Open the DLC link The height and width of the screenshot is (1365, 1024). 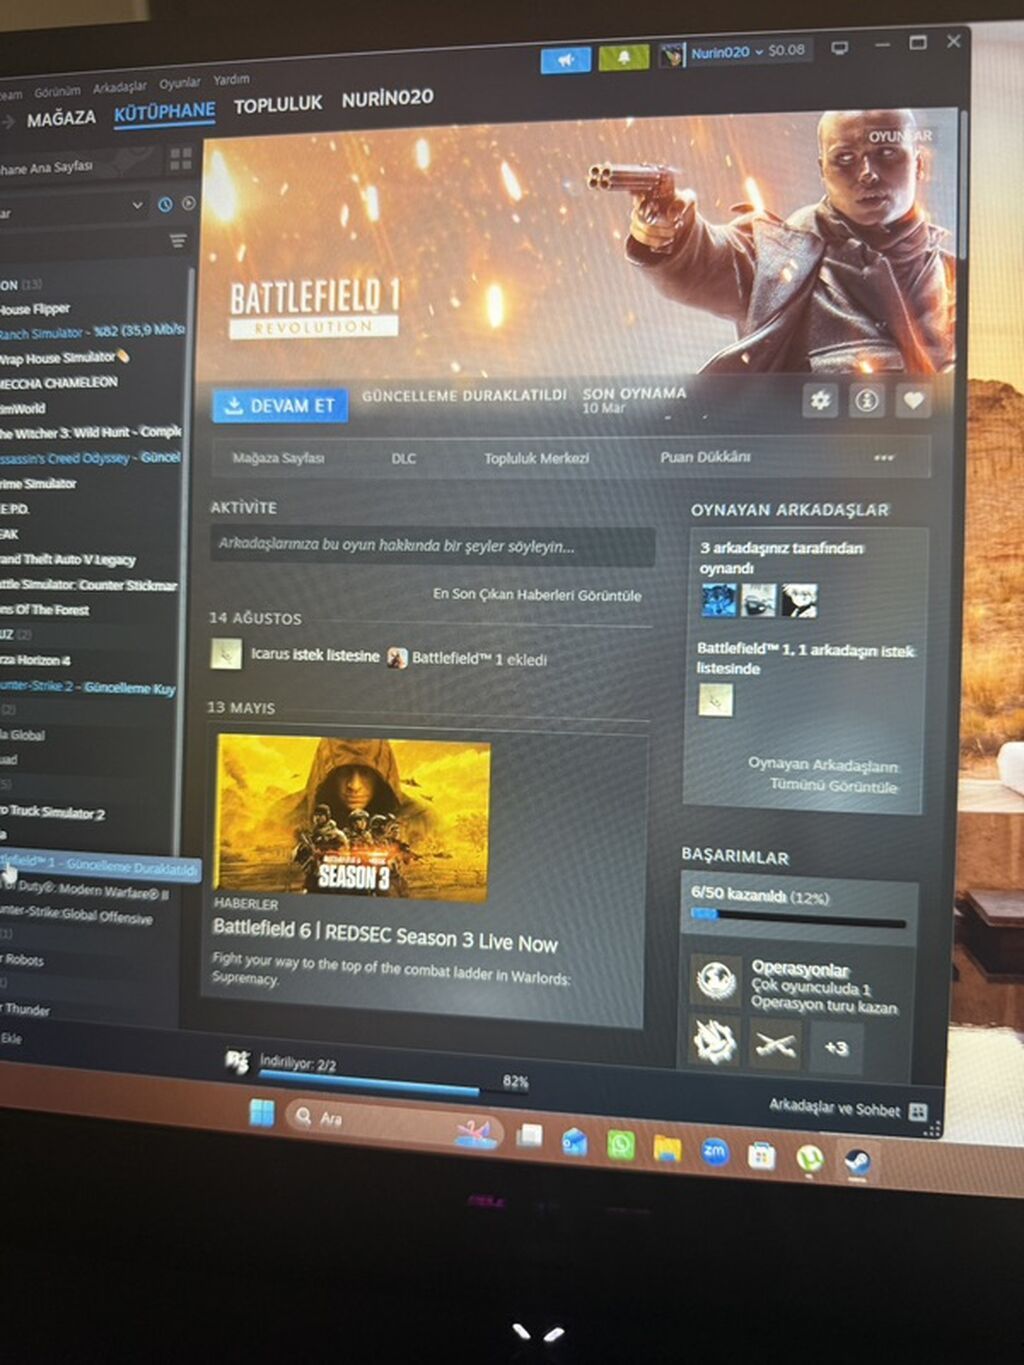tap(403, 458)
